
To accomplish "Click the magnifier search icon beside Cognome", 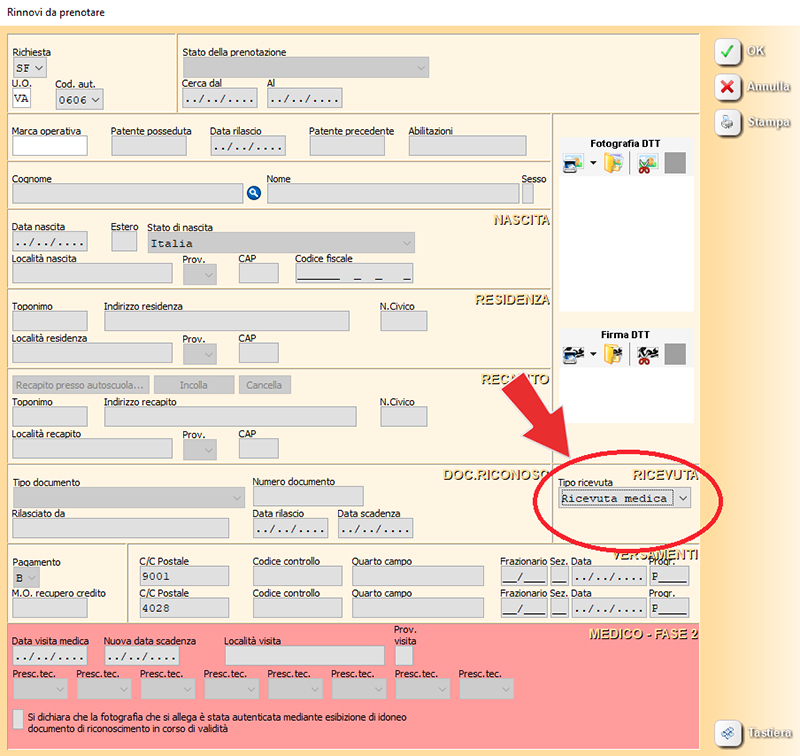I will click(253, 193).
